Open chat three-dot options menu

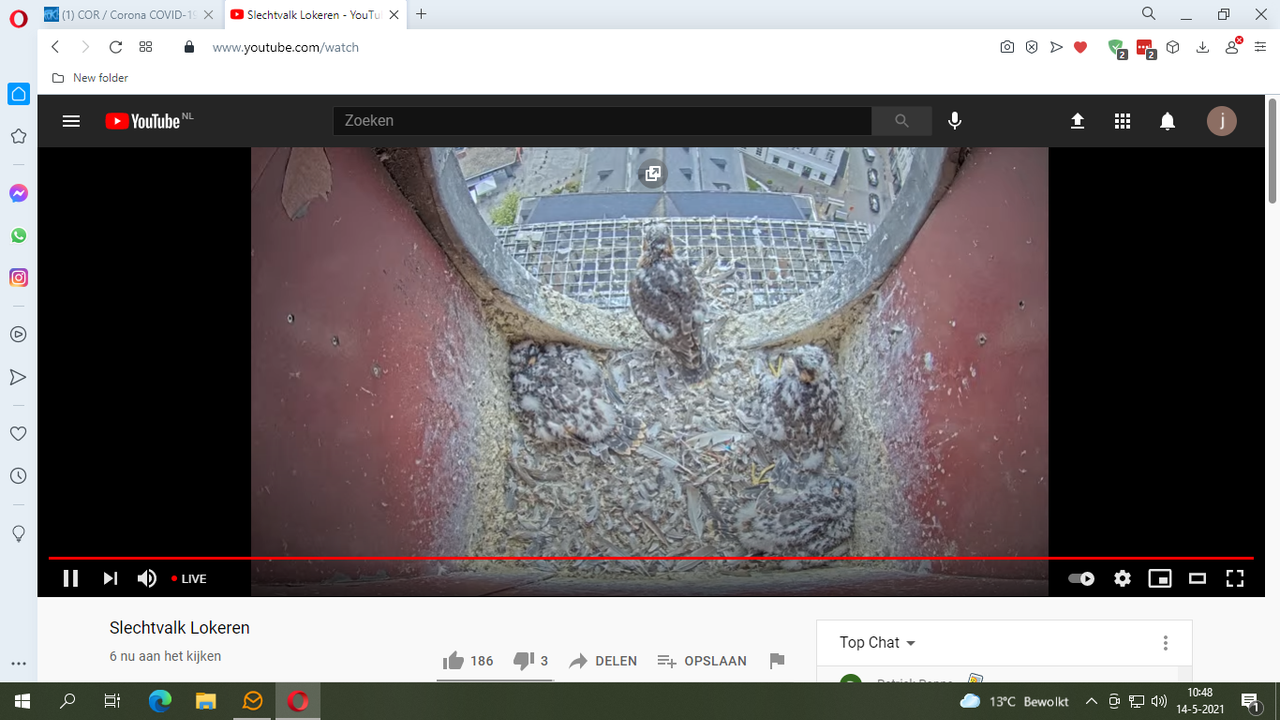1165,643
